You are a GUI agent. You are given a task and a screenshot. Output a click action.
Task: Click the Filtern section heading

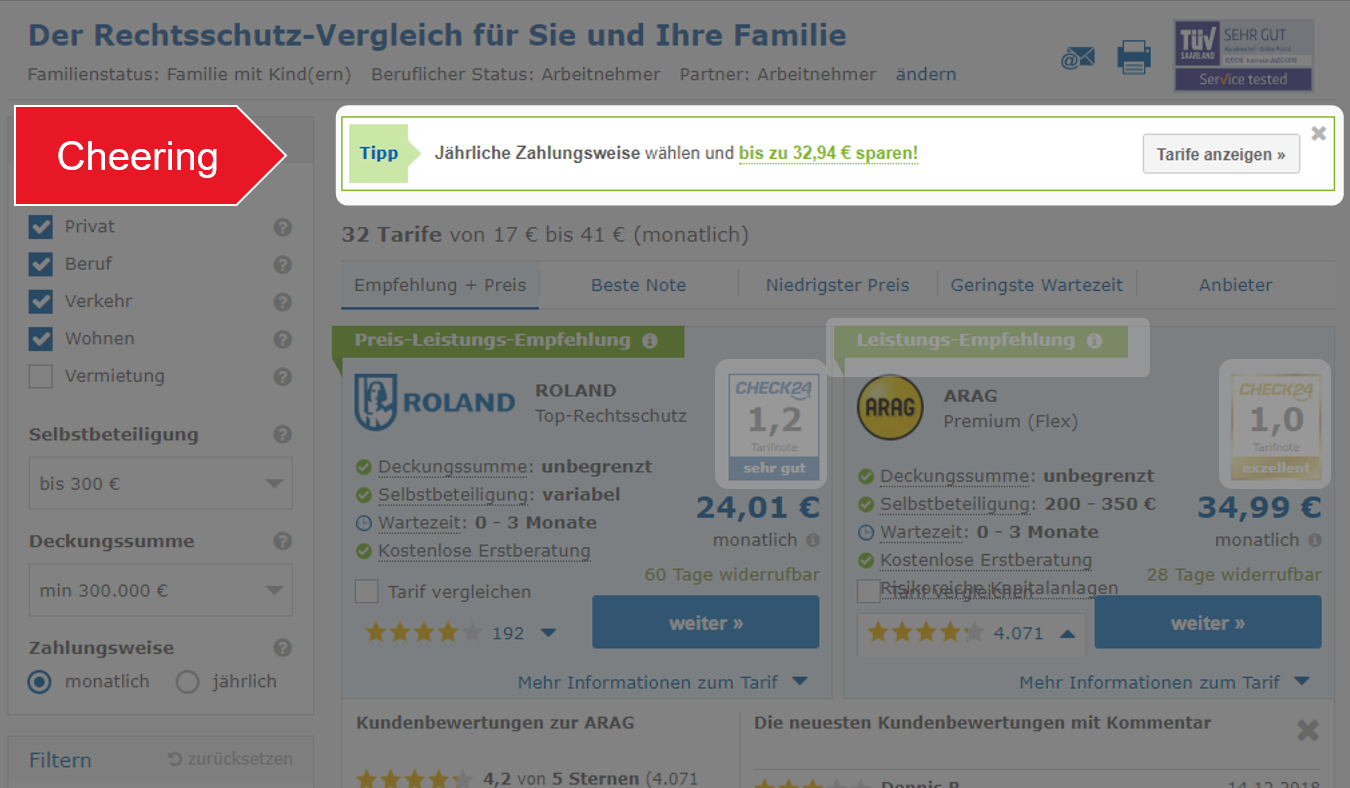[60, 760]
